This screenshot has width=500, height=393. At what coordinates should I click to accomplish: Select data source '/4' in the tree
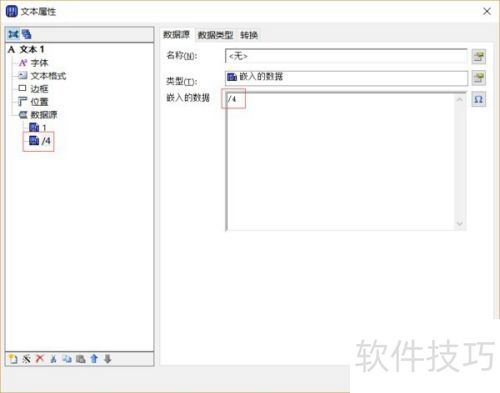click(40, 141)
